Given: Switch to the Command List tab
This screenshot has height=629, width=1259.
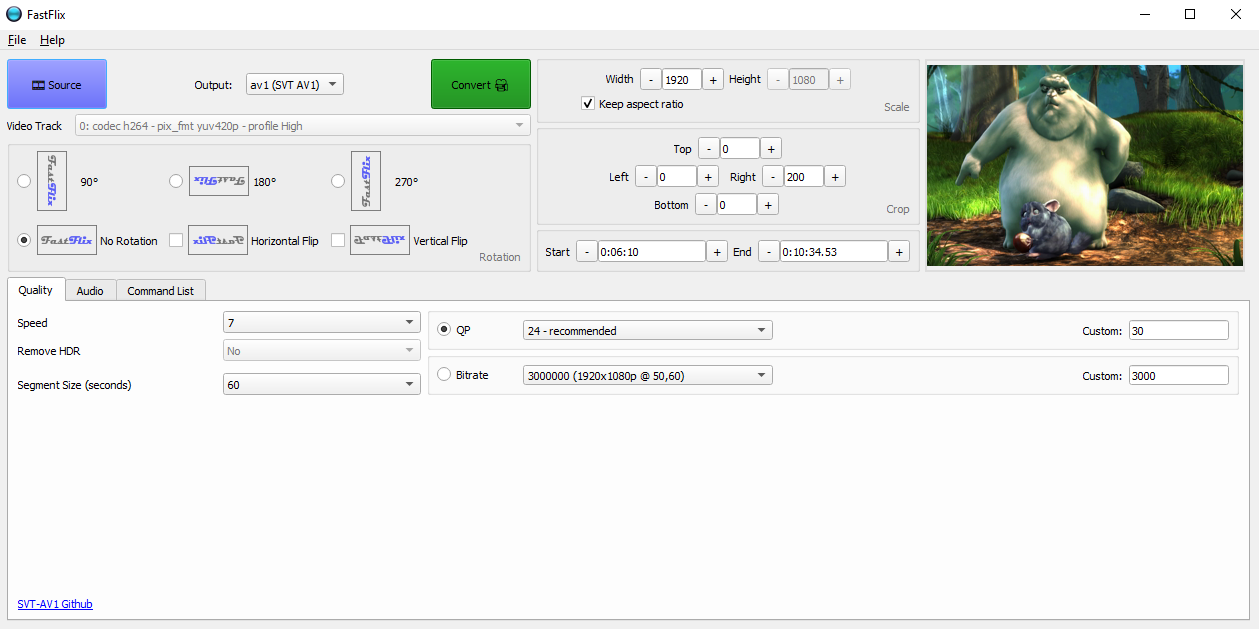Looking at the screenshot, I should [161, 290].
